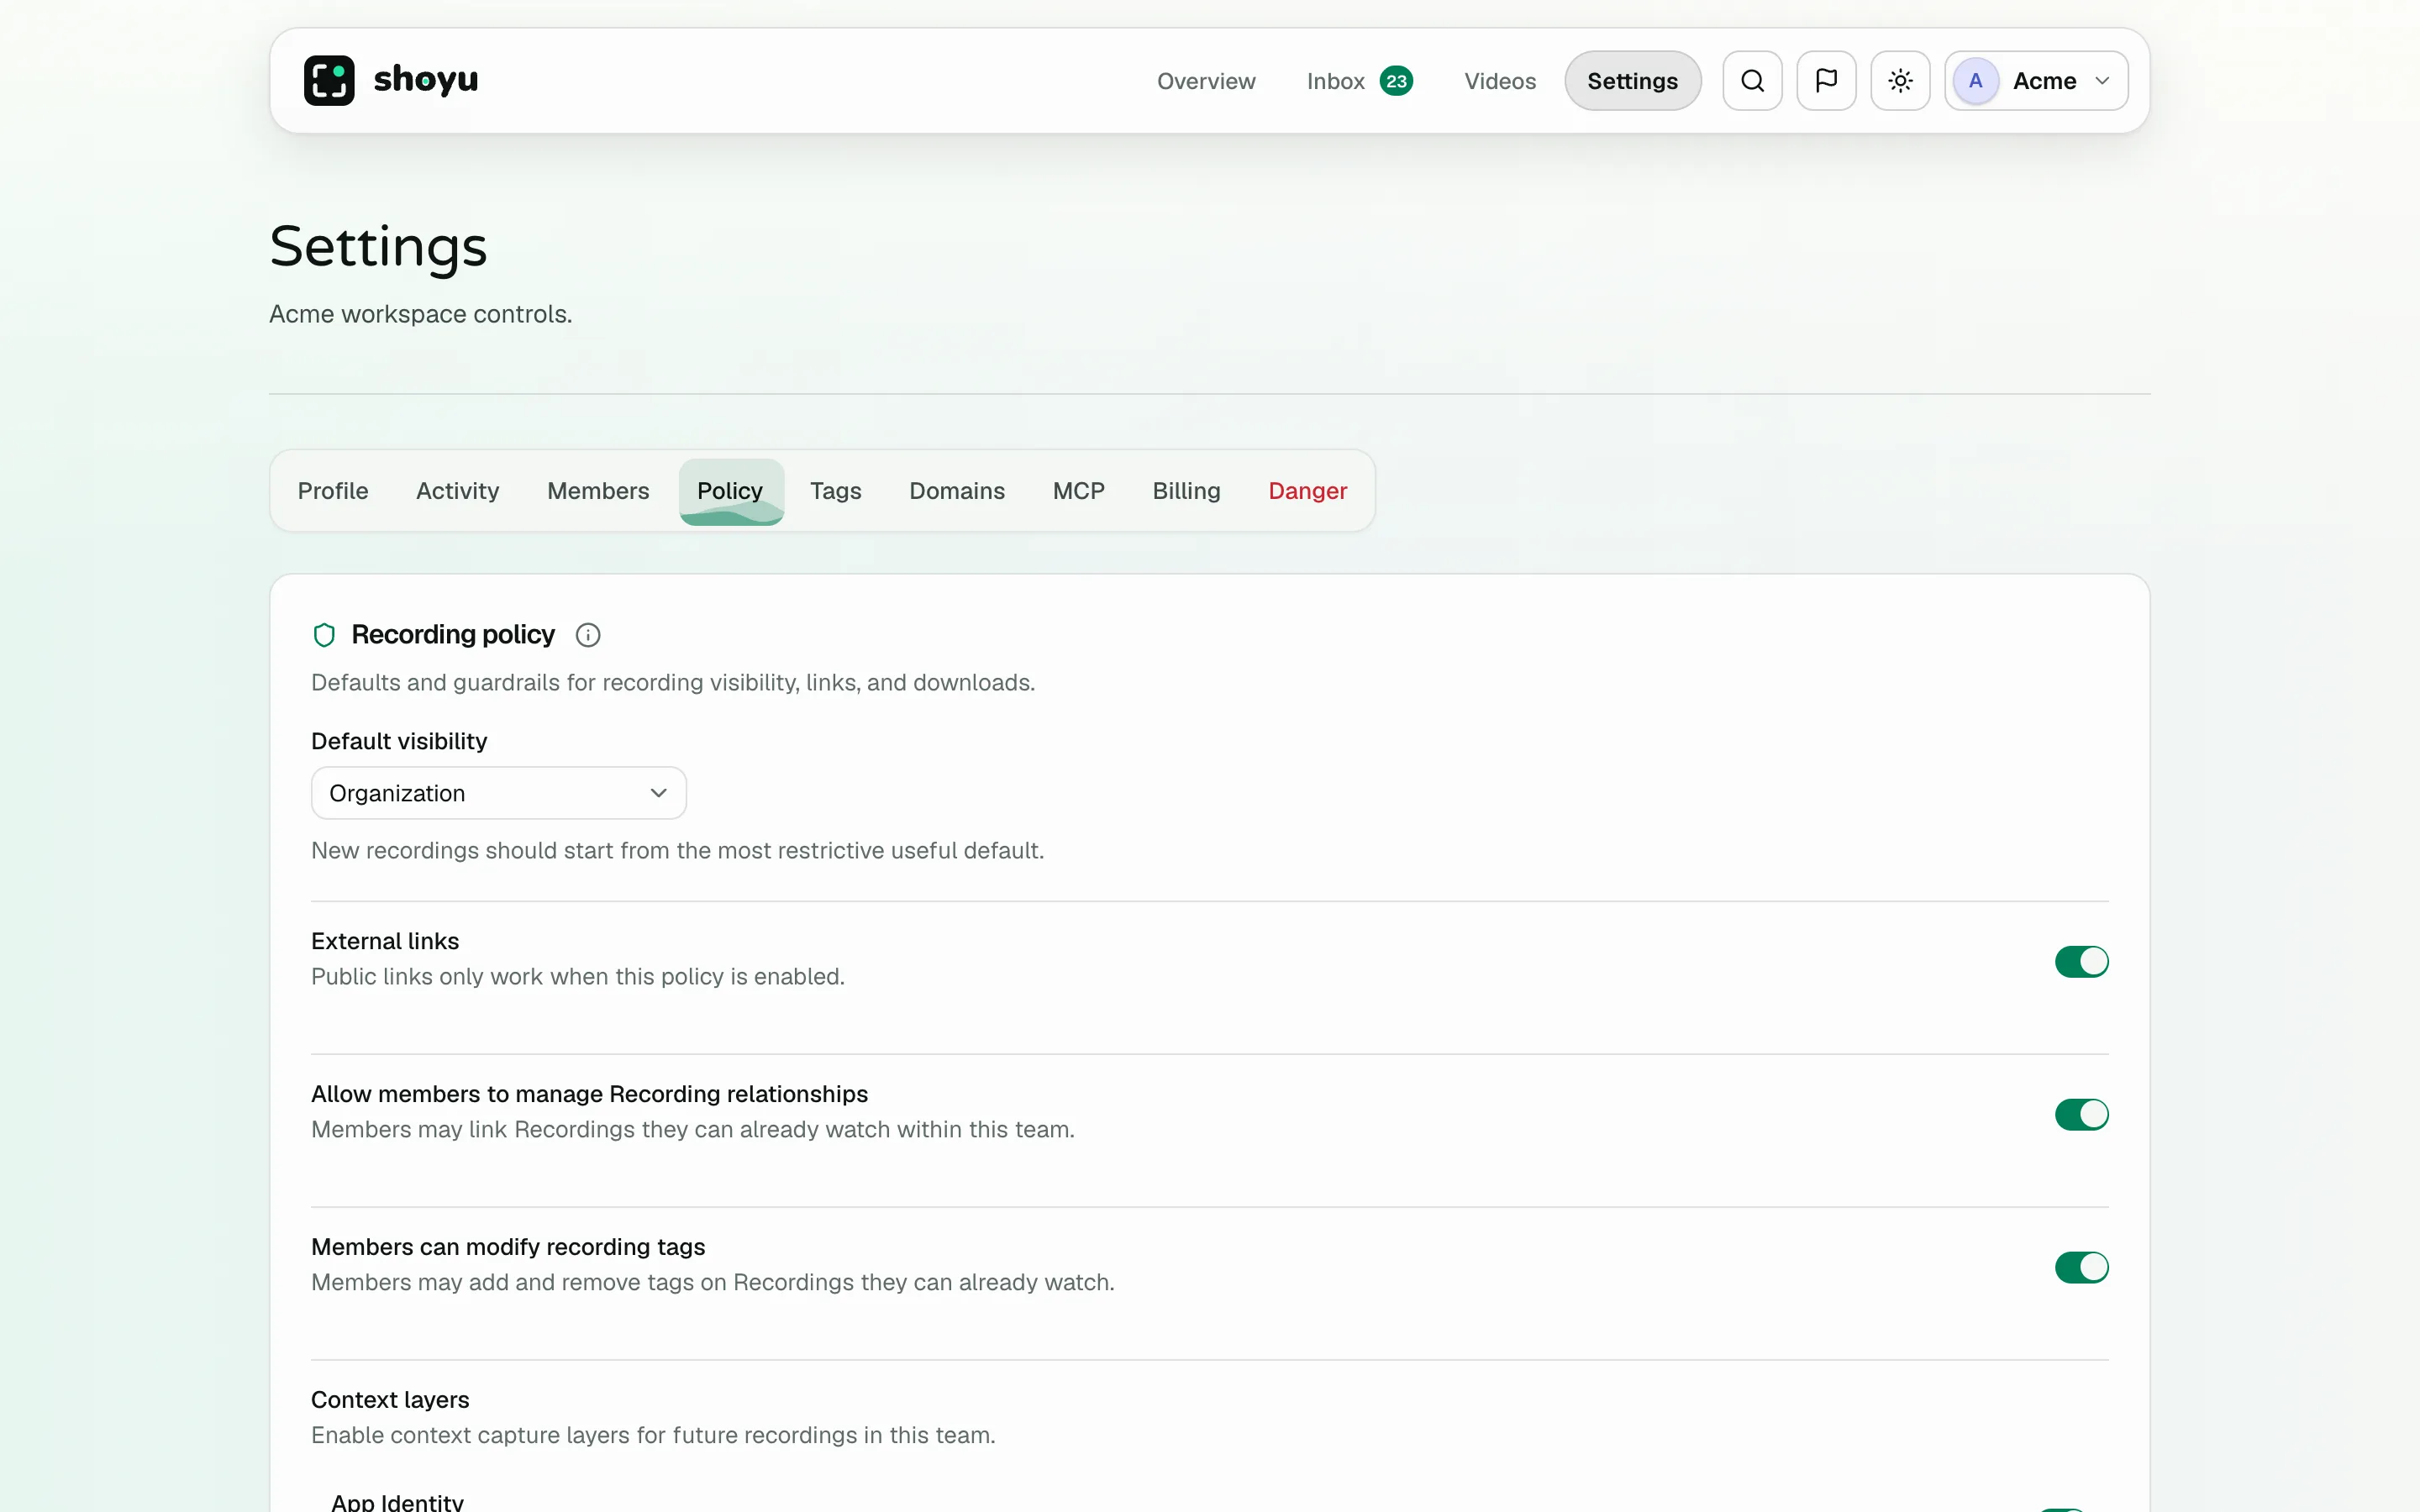Screen dimensions: 2420x1512
Task: Click the flag icon in header
Action: click(x=1826, y=80)
